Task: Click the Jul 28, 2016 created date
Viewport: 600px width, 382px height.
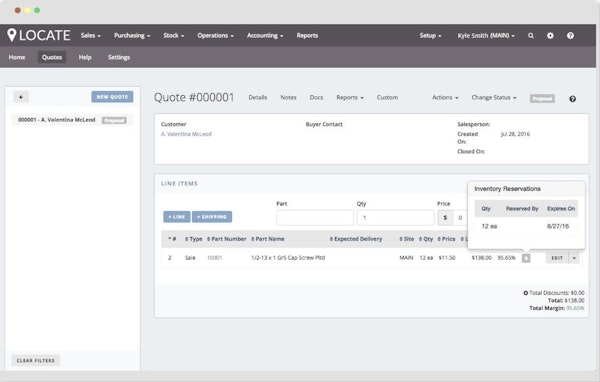Action: 515,134
